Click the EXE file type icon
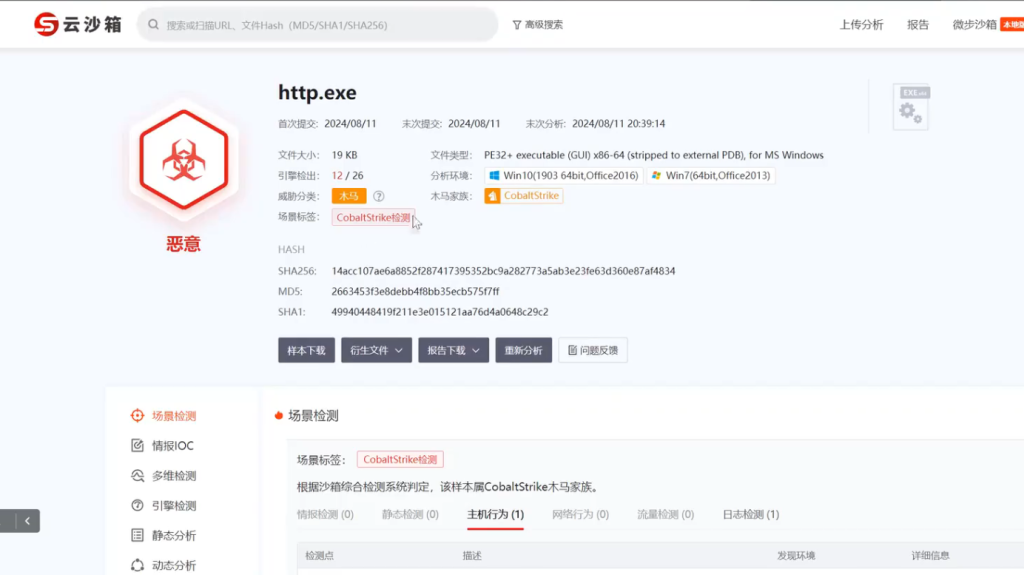Screen dimensions: 1024x575 pyautogui.click(x=911, y=107)
